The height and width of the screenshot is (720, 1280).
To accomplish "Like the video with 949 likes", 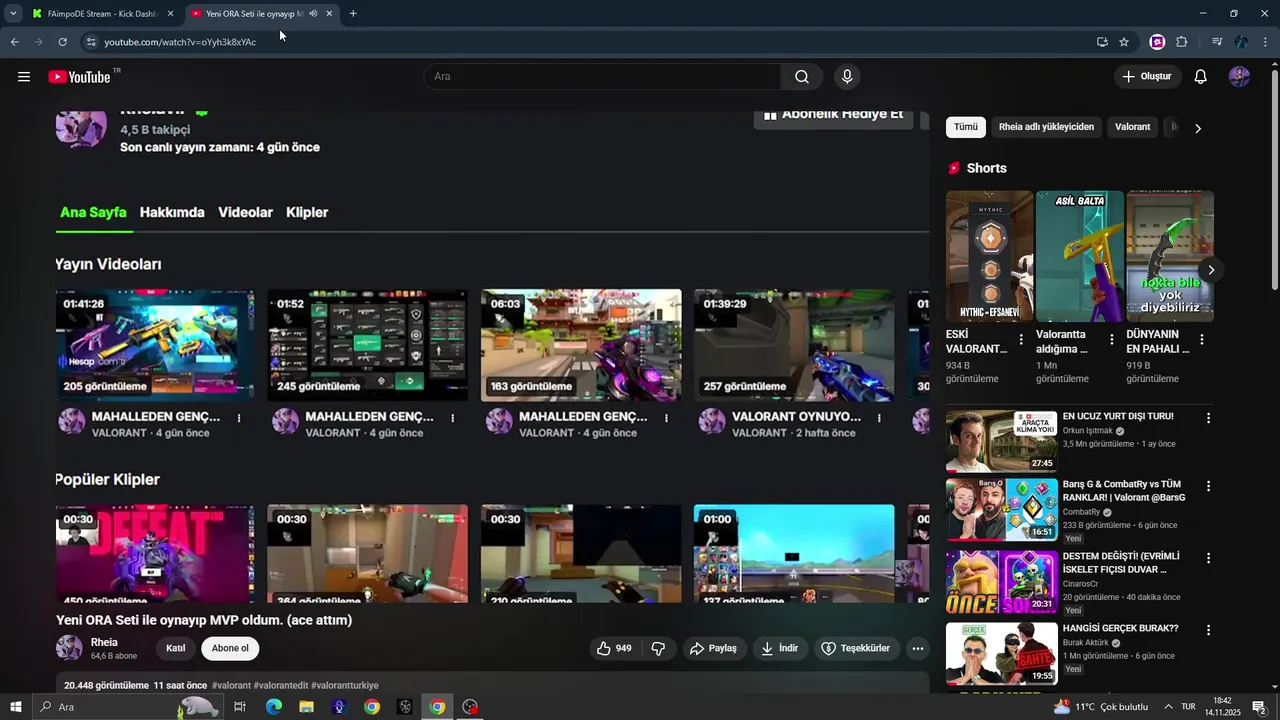I will pyautogui.click(x=614, y=648).
